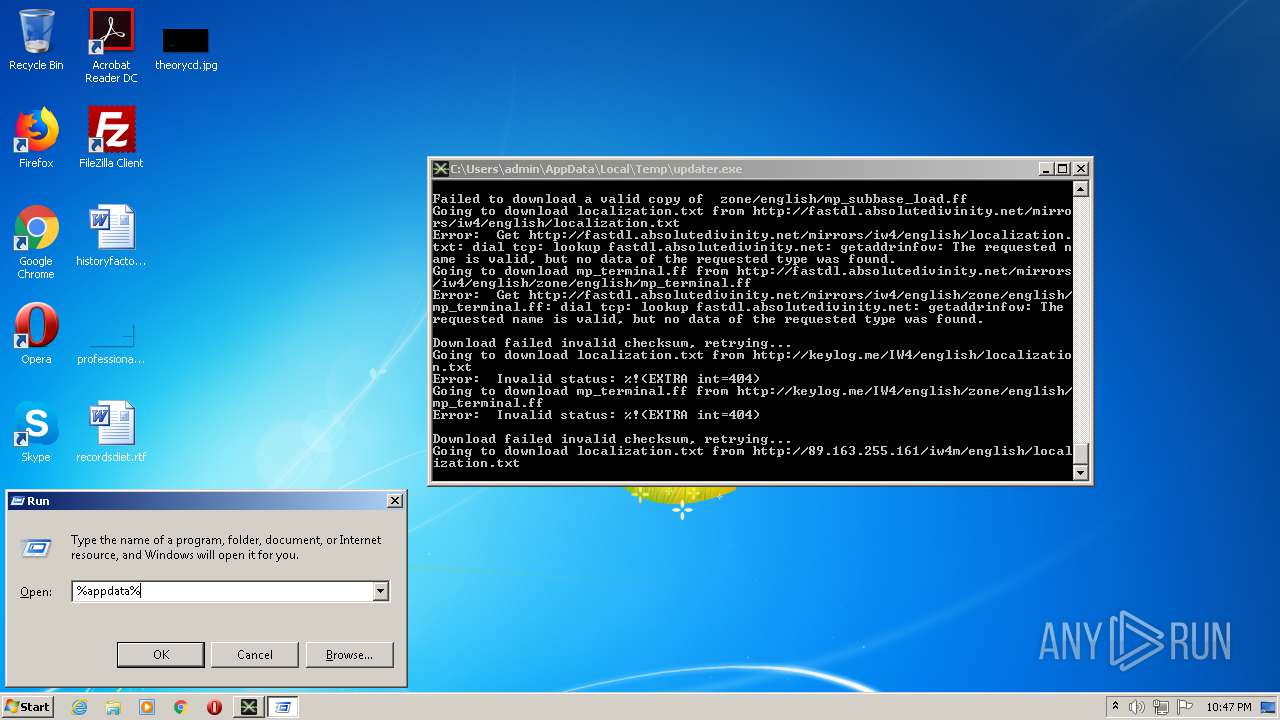
Task: Open Opera from the taskbar
Action: pyautogui.click(x=214, y=707)
